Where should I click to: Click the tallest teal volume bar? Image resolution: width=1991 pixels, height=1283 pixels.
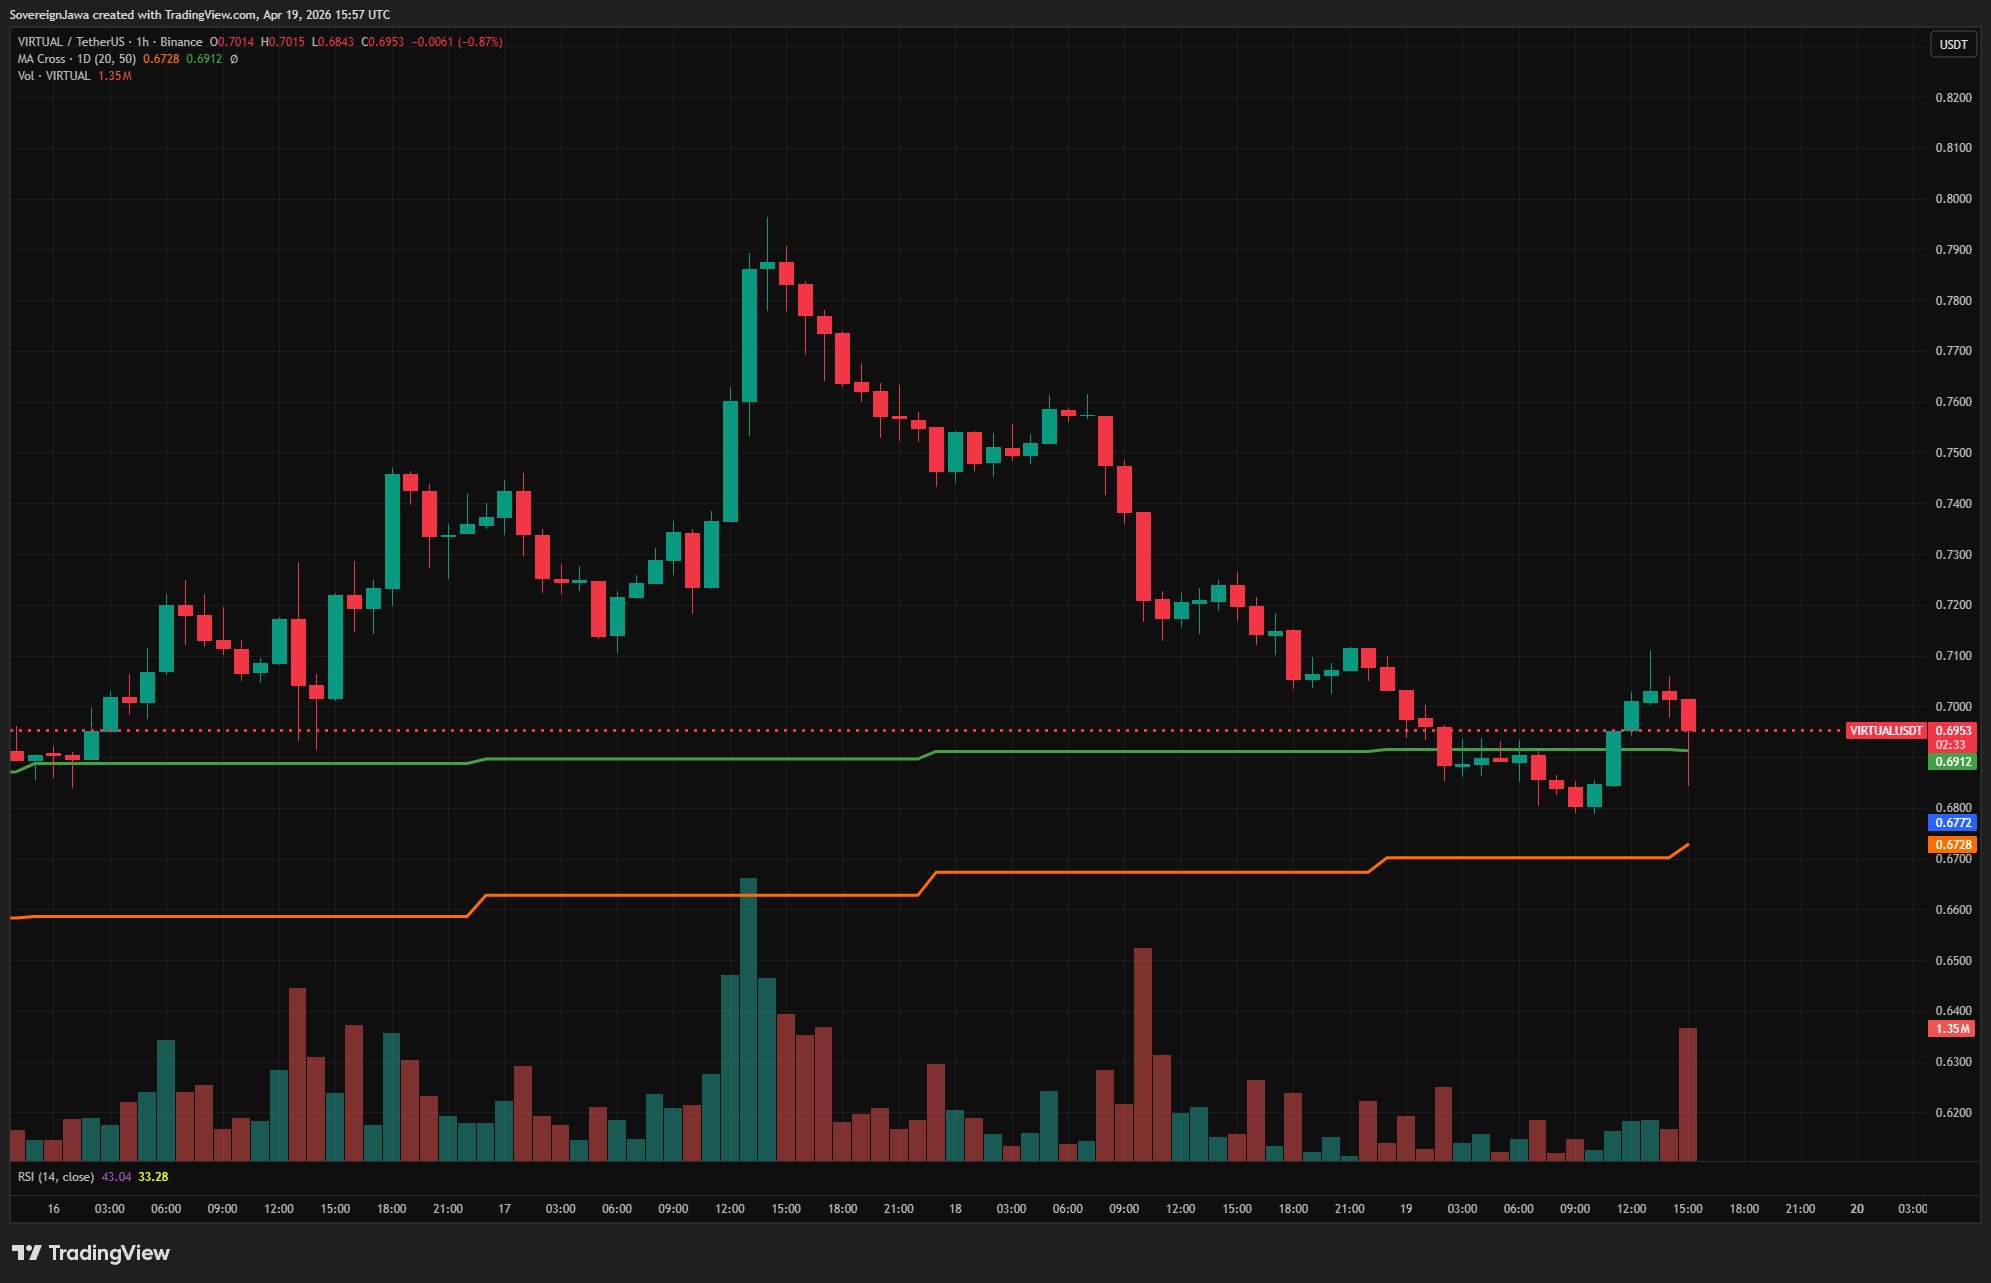(748, 1020)
